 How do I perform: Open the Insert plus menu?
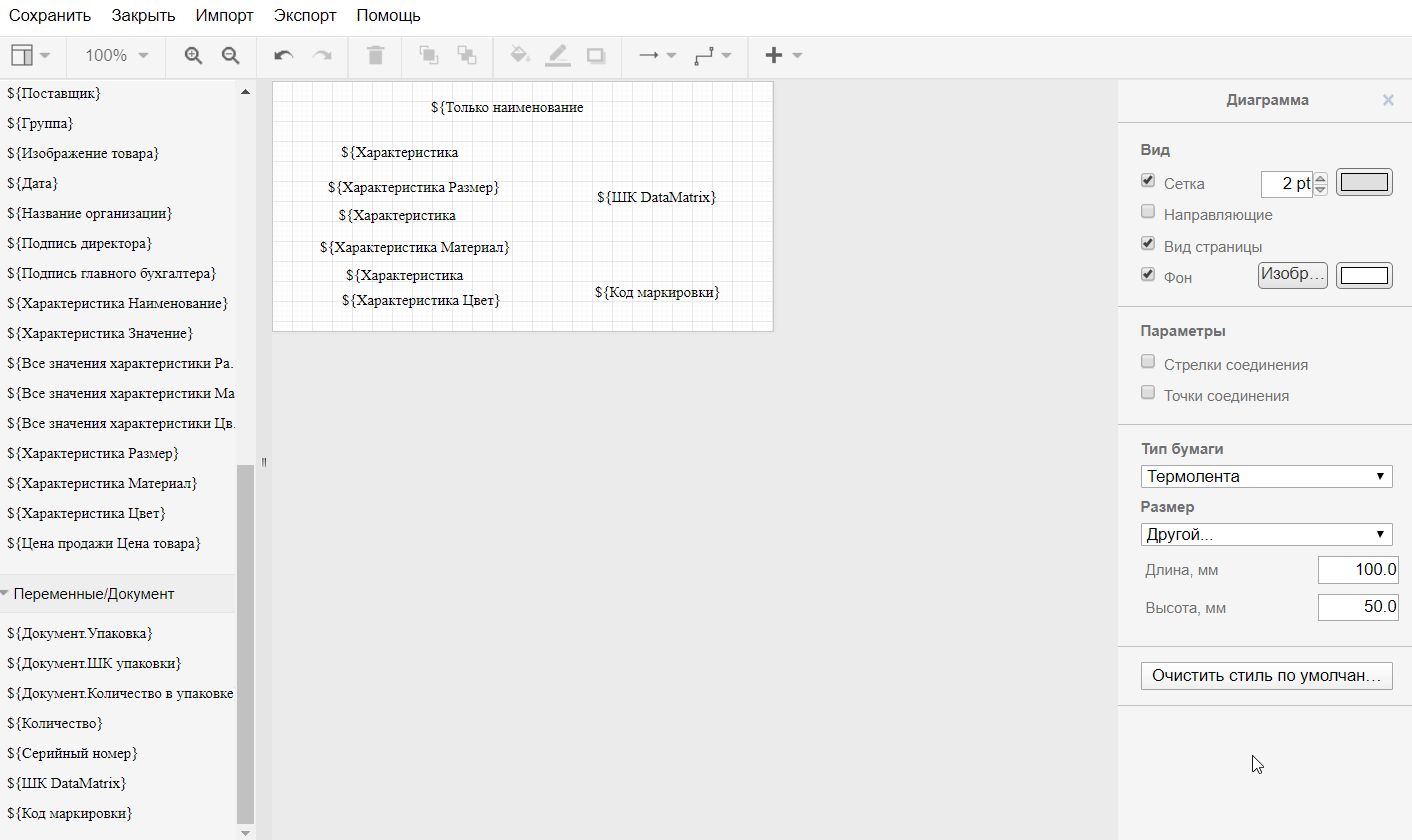coord(782,56)
